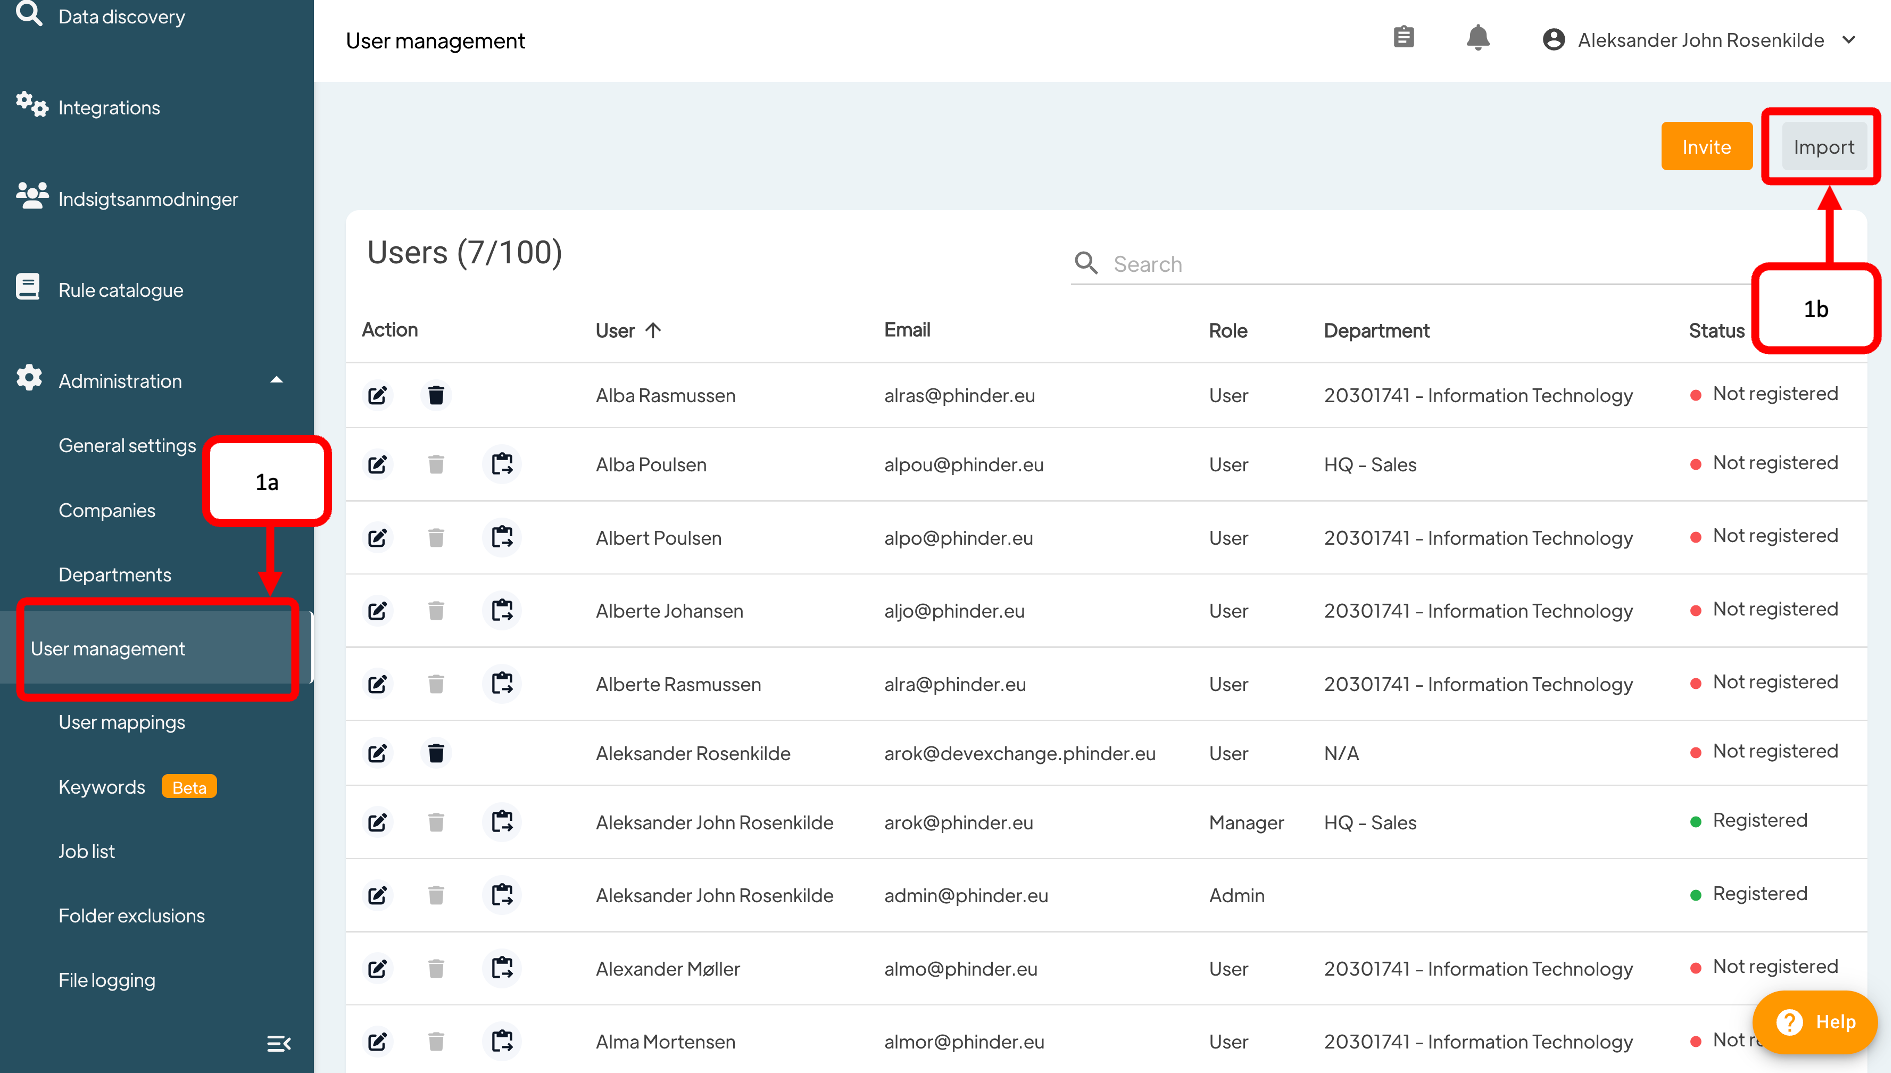Viewport: 1891px width, 1073px height.
Task: Open Integrations from the sidebar
Action: pos(109,107)
